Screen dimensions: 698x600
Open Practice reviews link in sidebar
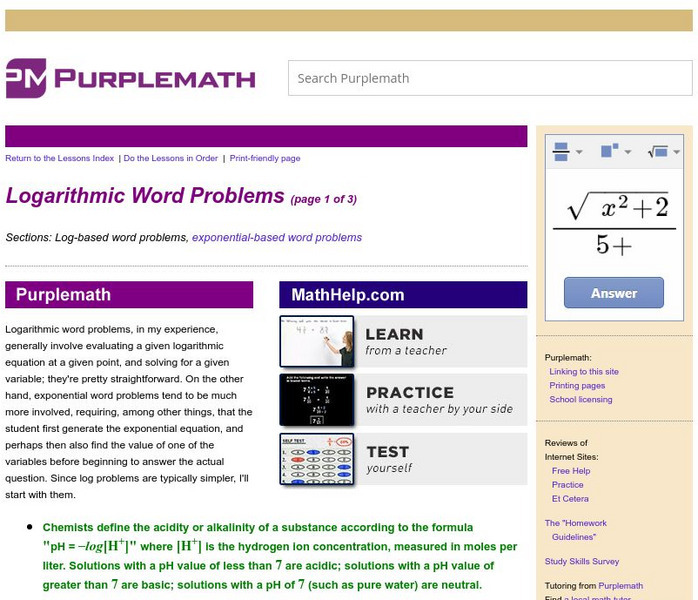[568, 485]
